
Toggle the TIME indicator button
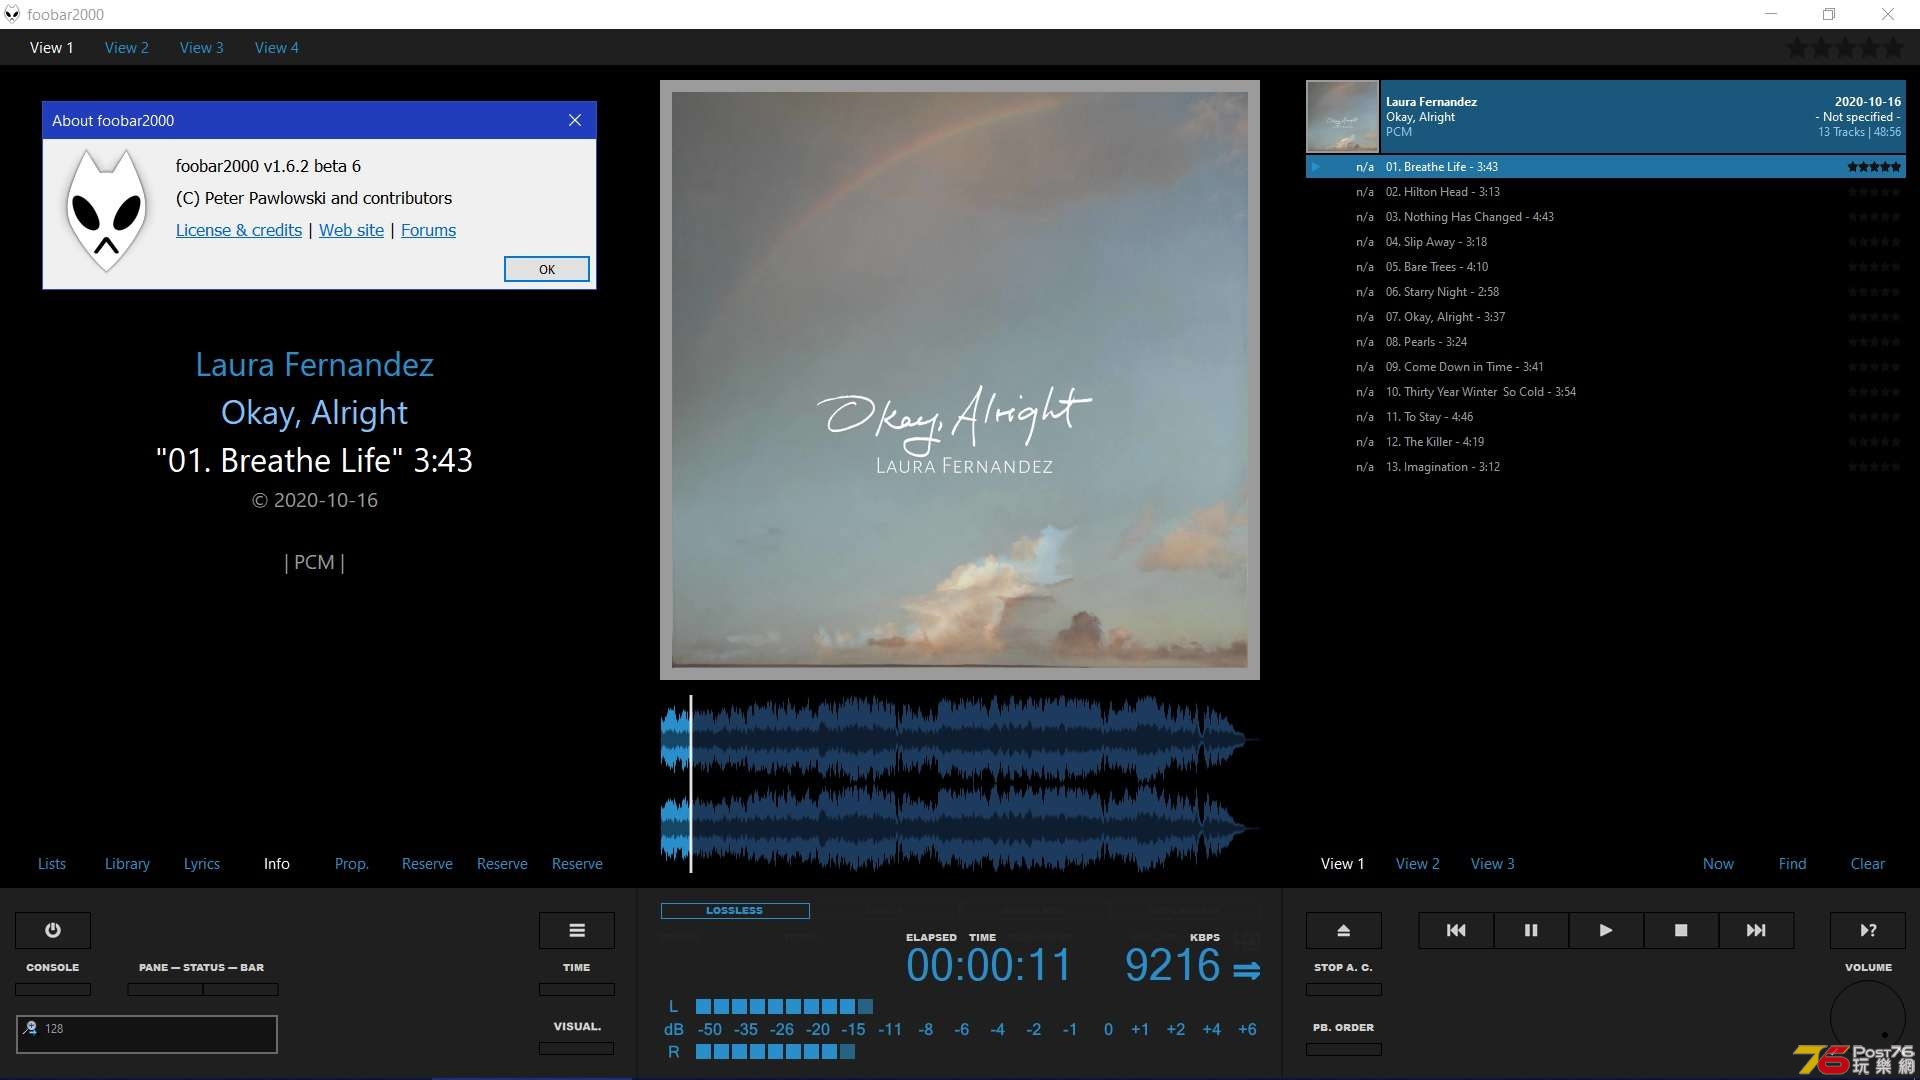click(577, 989)
